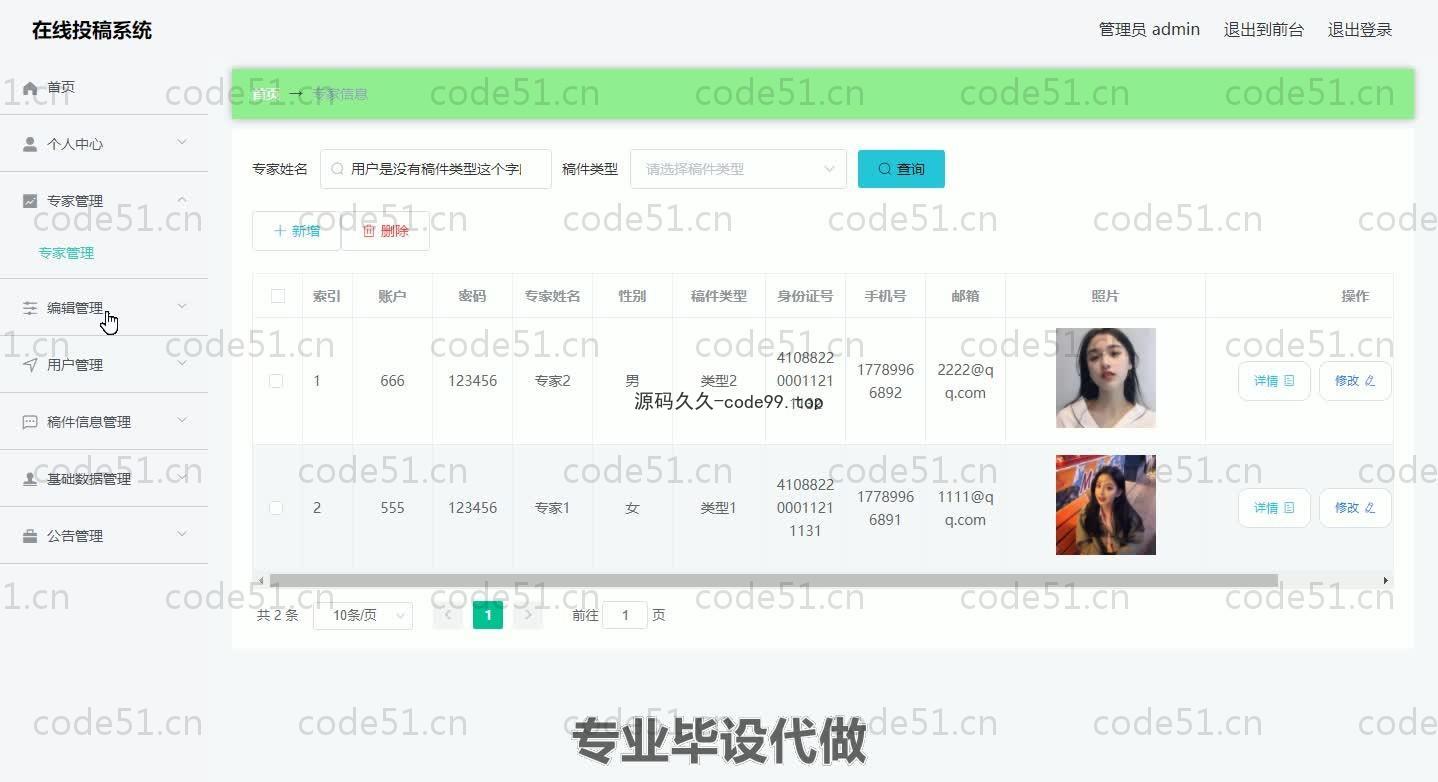Expand the 公告管理 menu chevron
The width and height of the screenshot is (1438, 782).
(182, 535)
